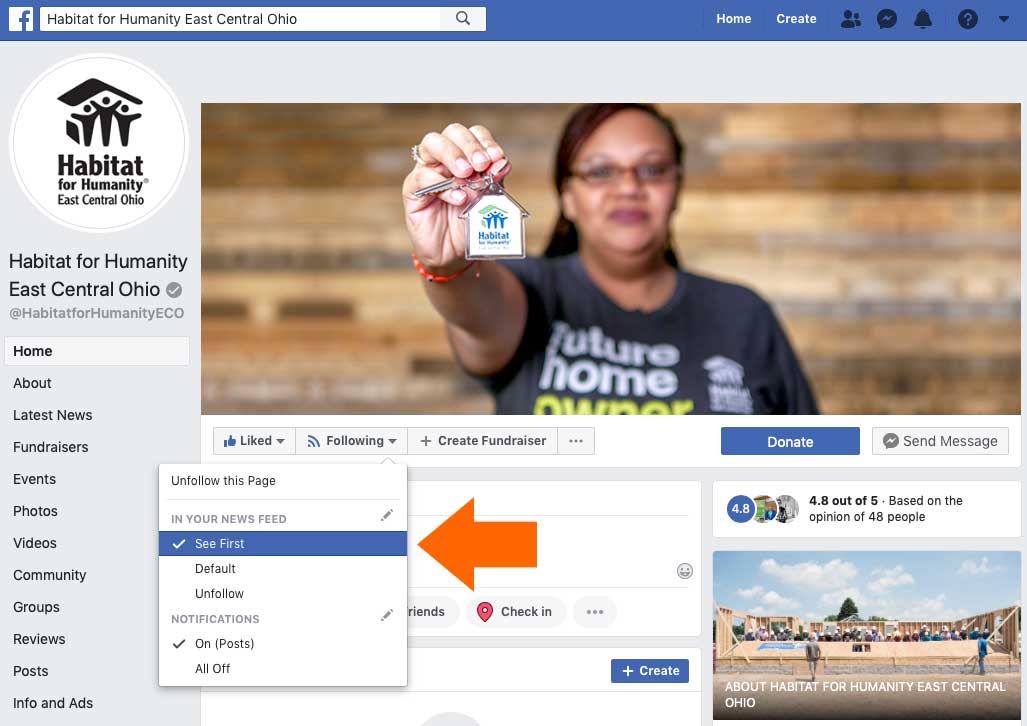Open the Liked dropdown button

click(x=254, y=441)
